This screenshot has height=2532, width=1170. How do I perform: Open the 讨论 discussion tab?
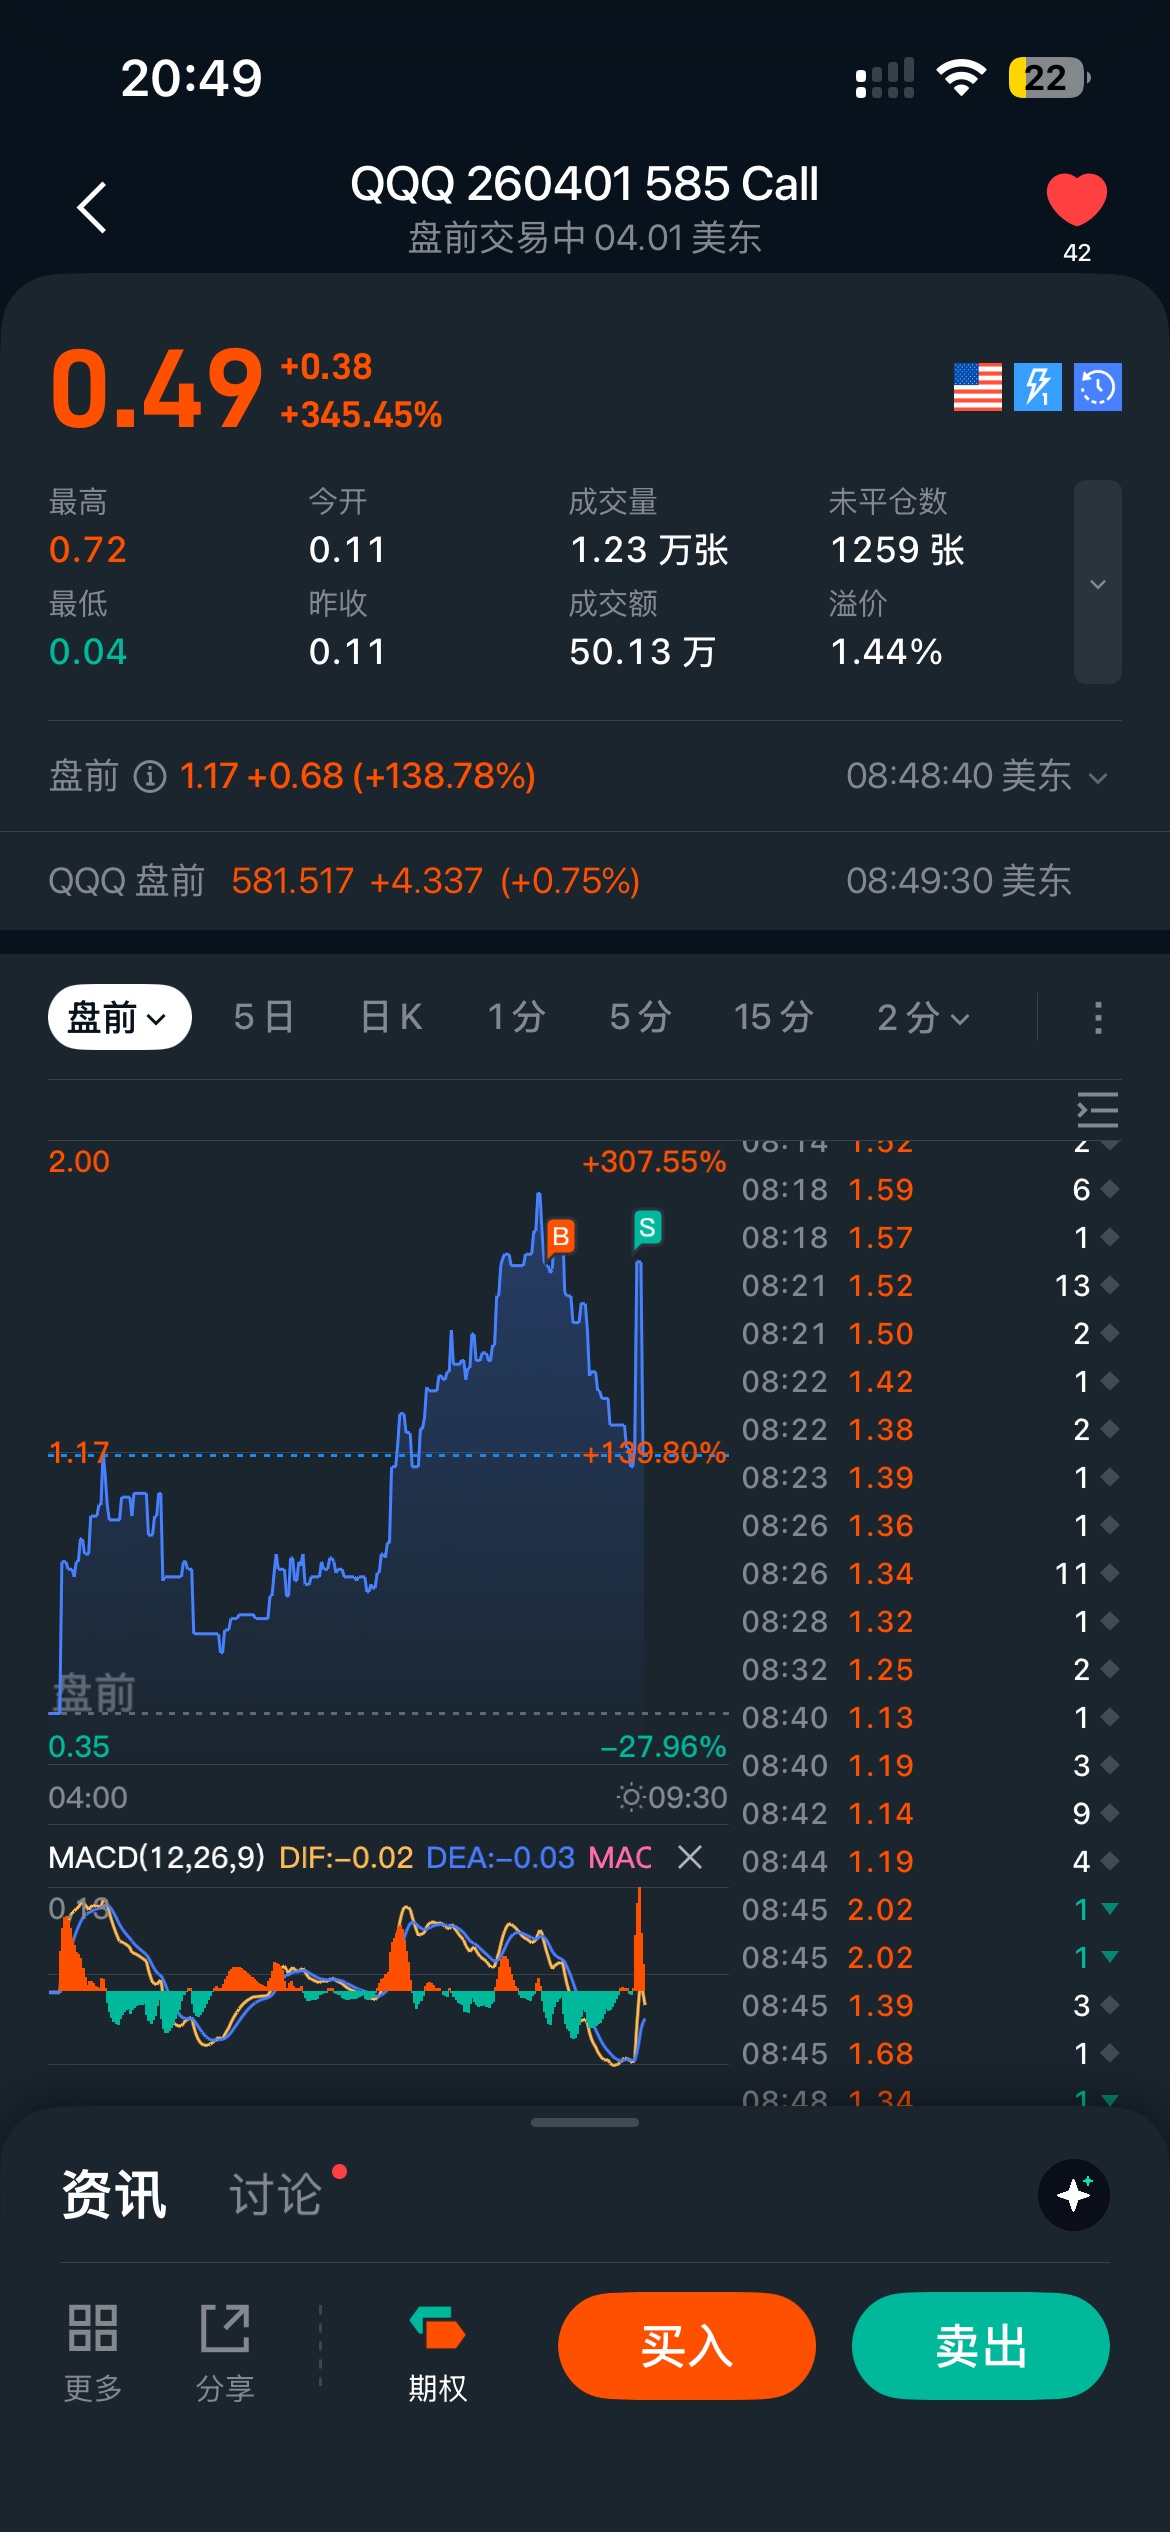pos(276,2195)
